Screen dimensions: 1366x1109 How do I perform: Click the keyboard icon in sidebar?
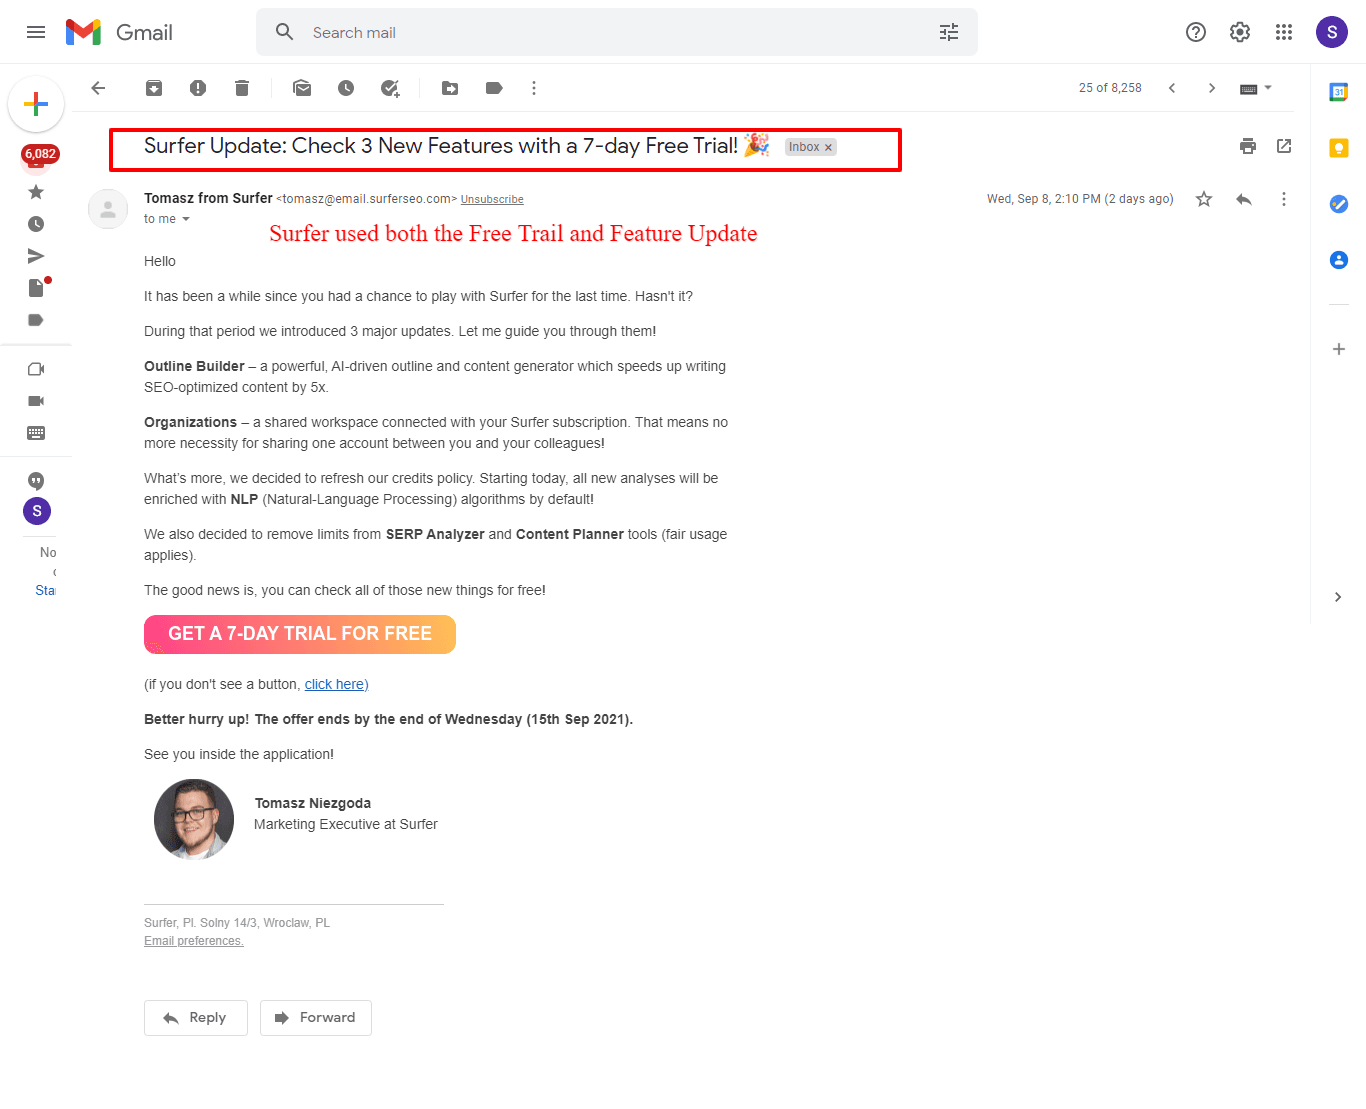tap(36, 433)
